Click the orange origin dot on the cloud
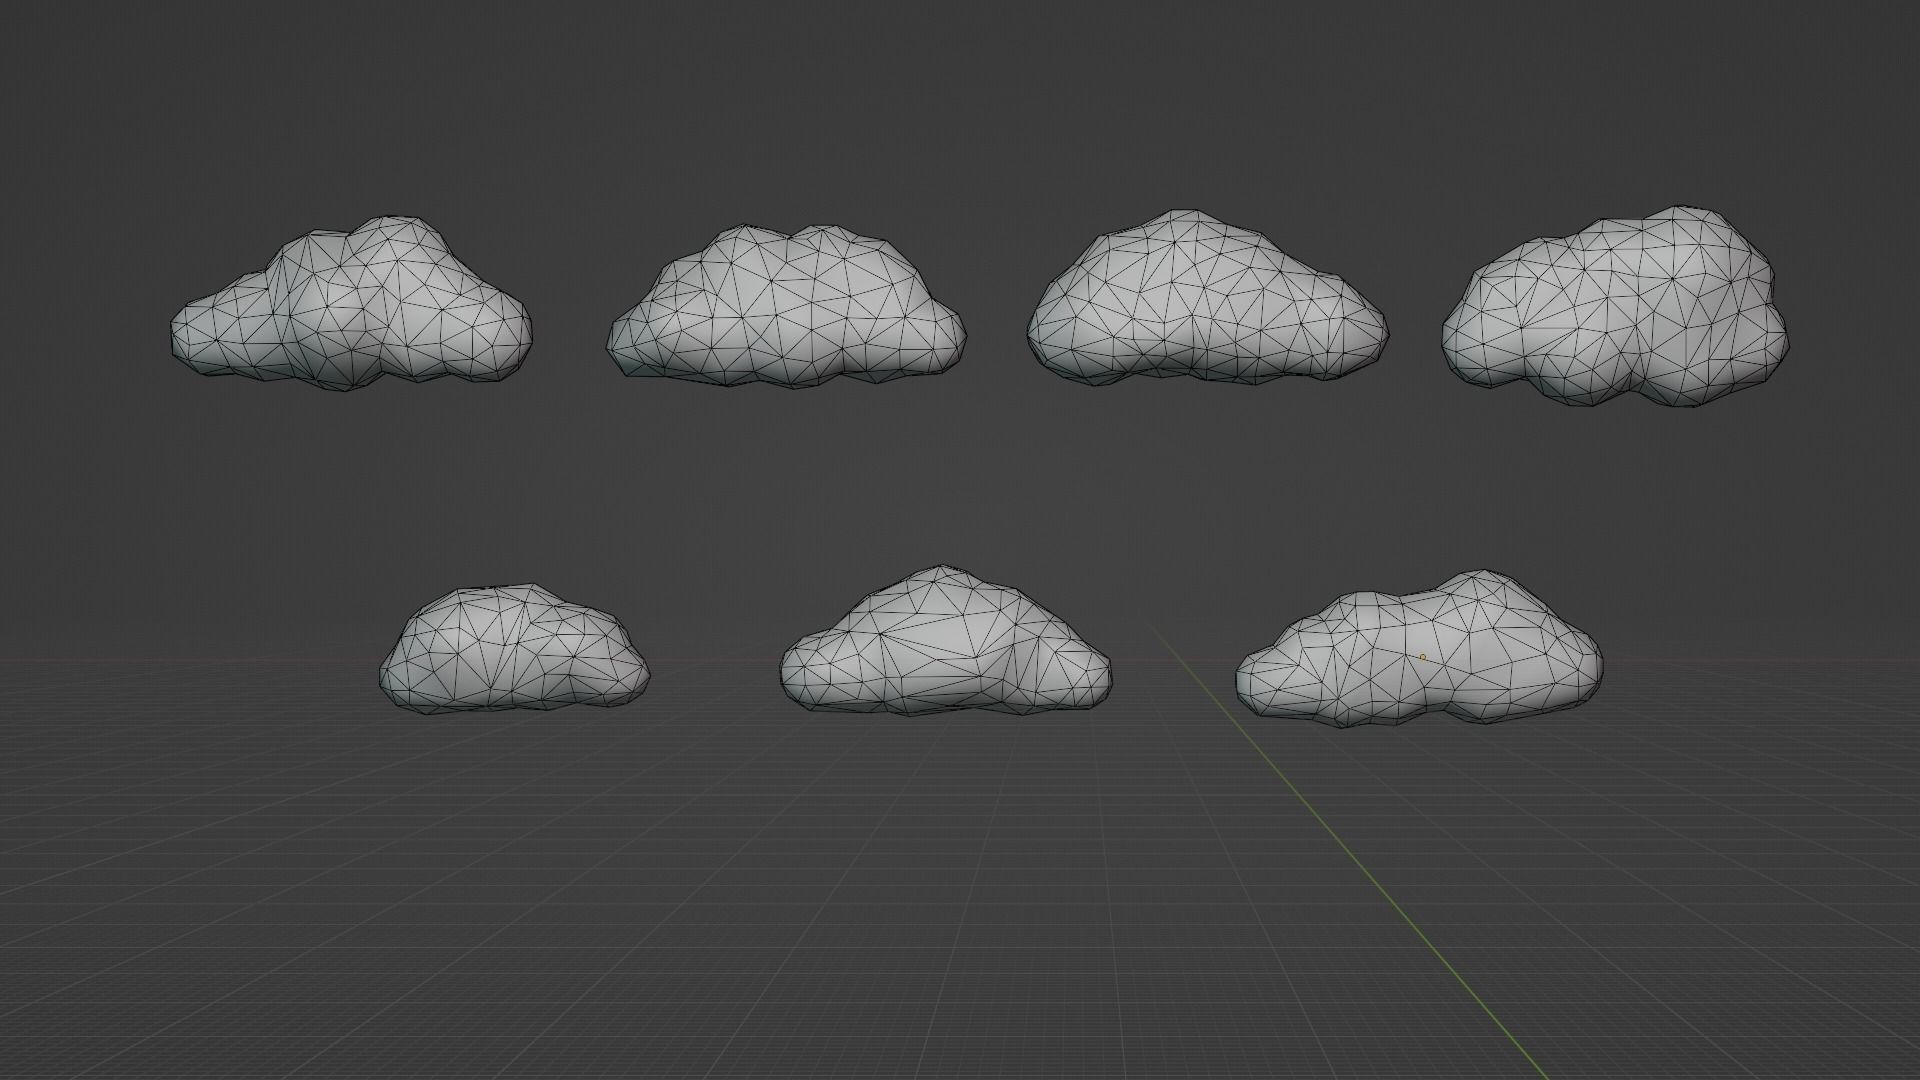 click(x=1422, y=657)
